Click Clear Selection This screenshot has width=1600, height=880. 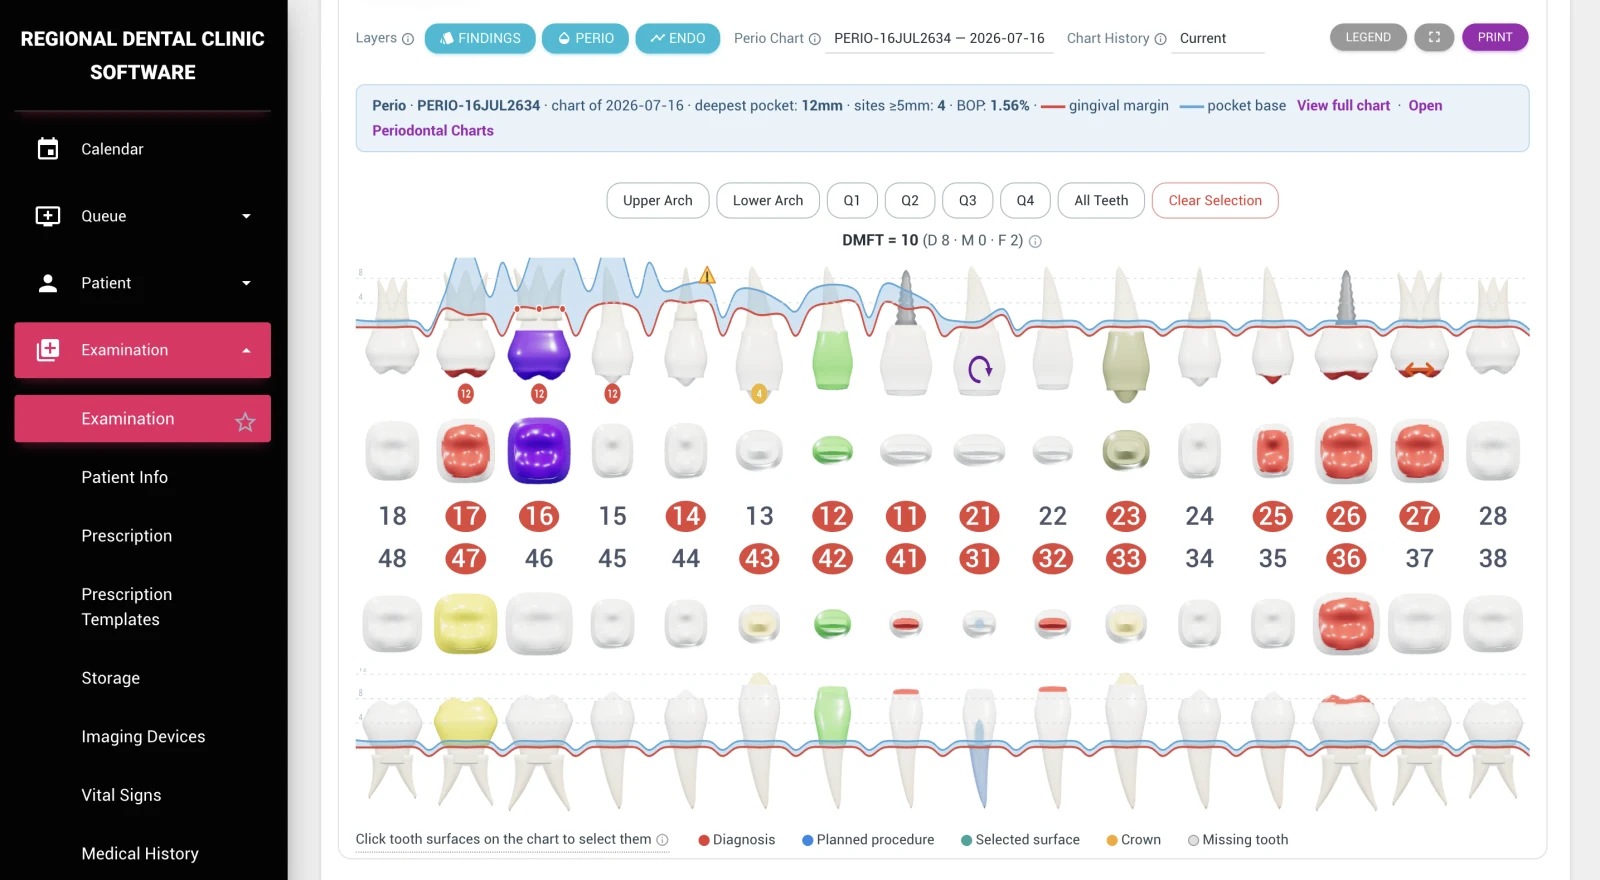point(1215,200)
